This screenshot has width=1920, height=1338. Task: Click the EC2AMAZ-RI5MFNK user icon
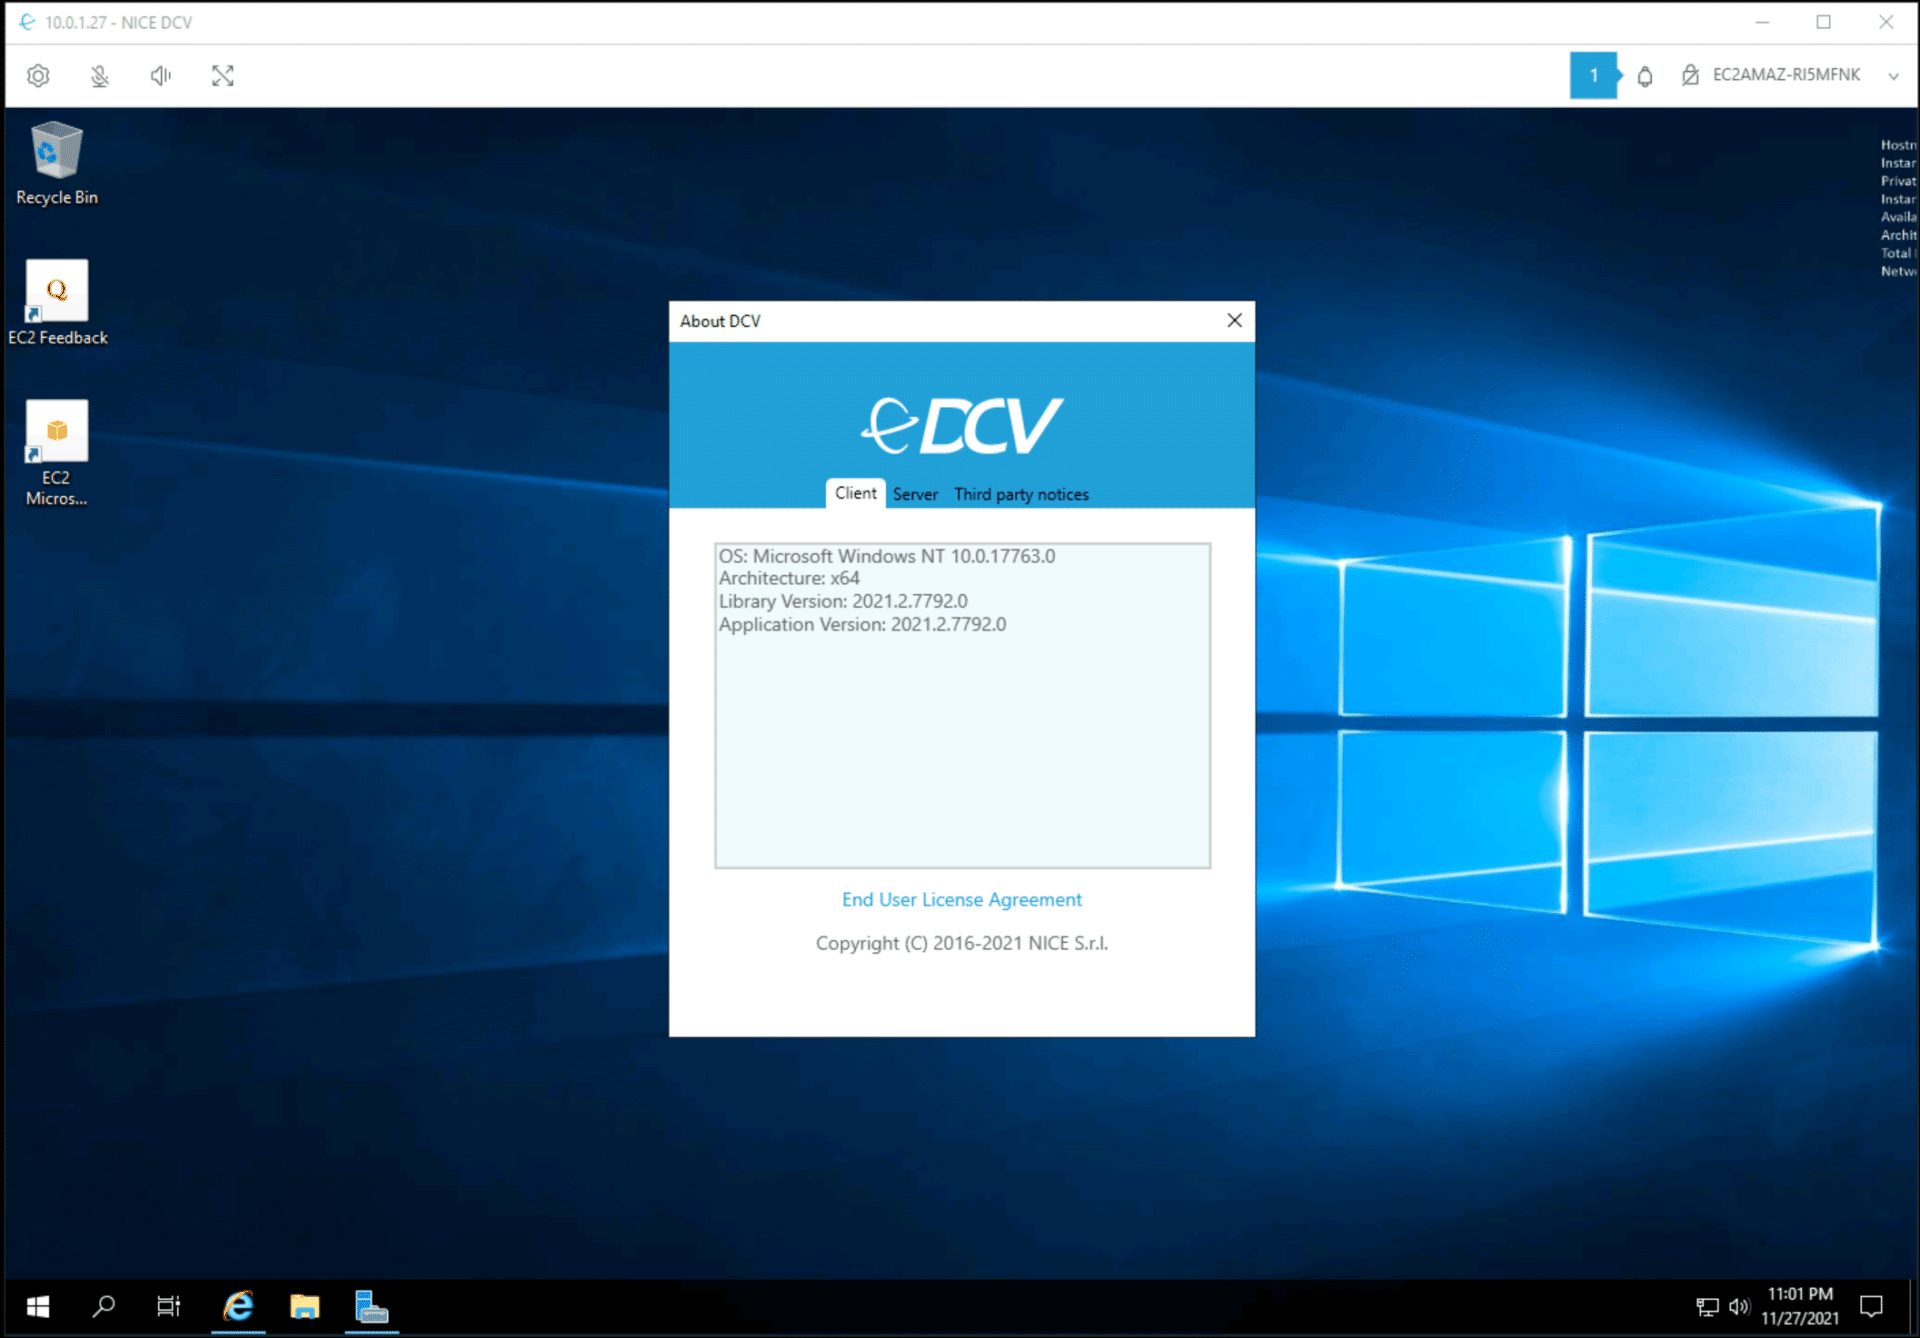tap(1690, 75)
